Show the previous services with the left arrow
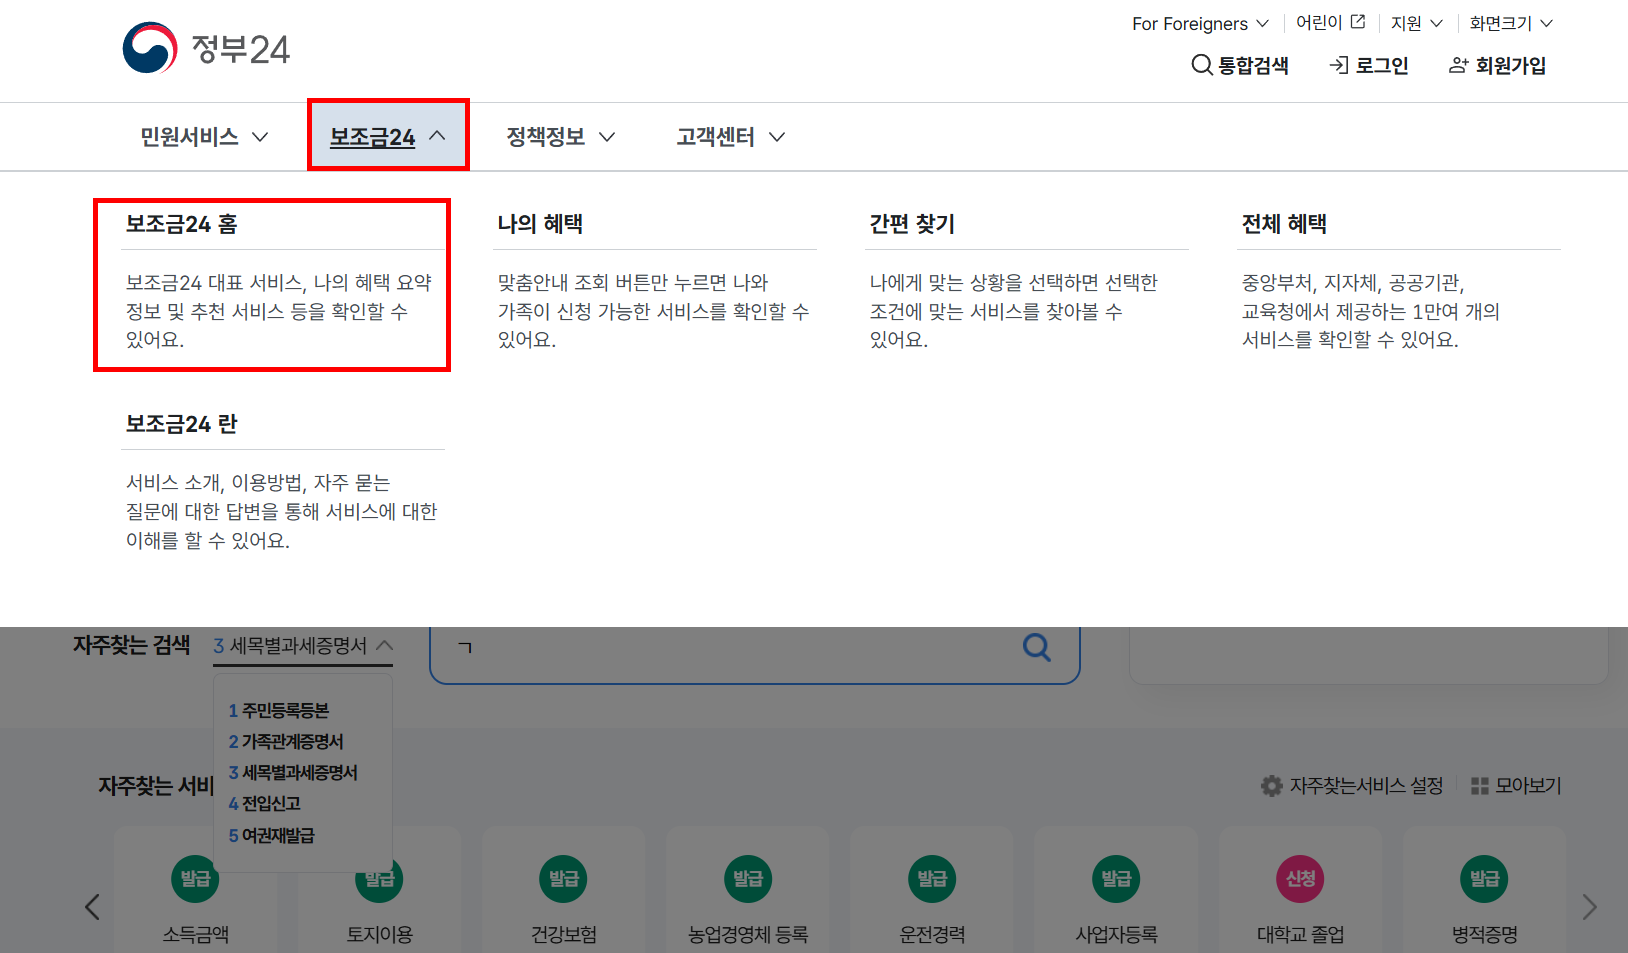This screenshot has height=953, width=1628. pyautogui.click(x=92, y=907)
